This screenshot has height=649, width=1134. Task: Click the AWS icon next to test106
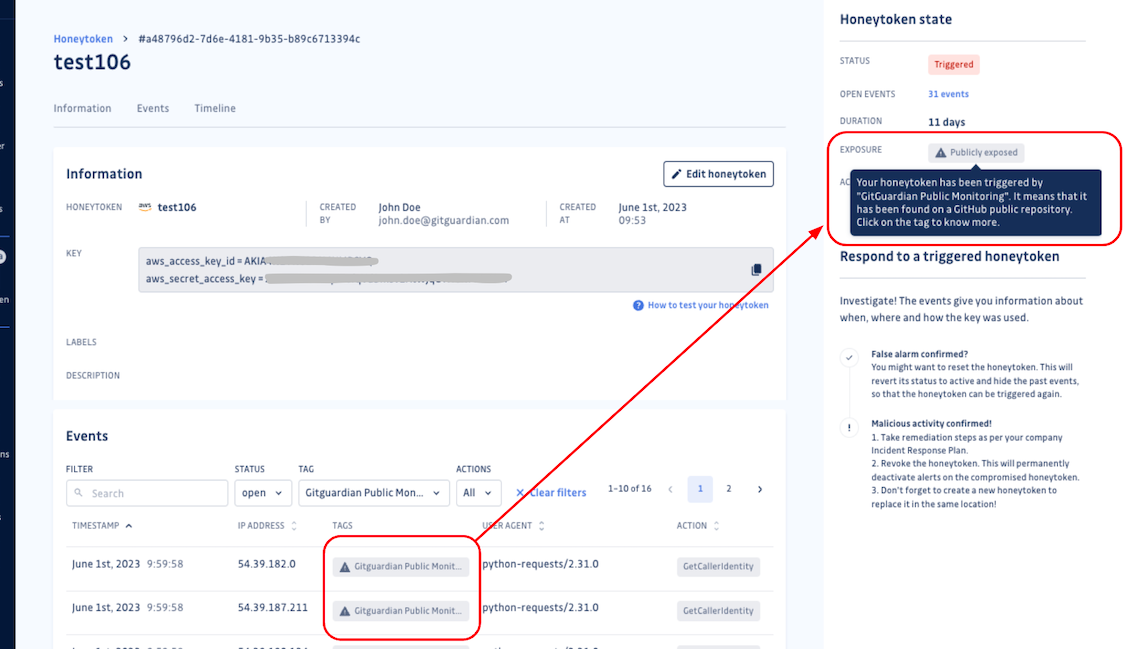click(147, 207)
